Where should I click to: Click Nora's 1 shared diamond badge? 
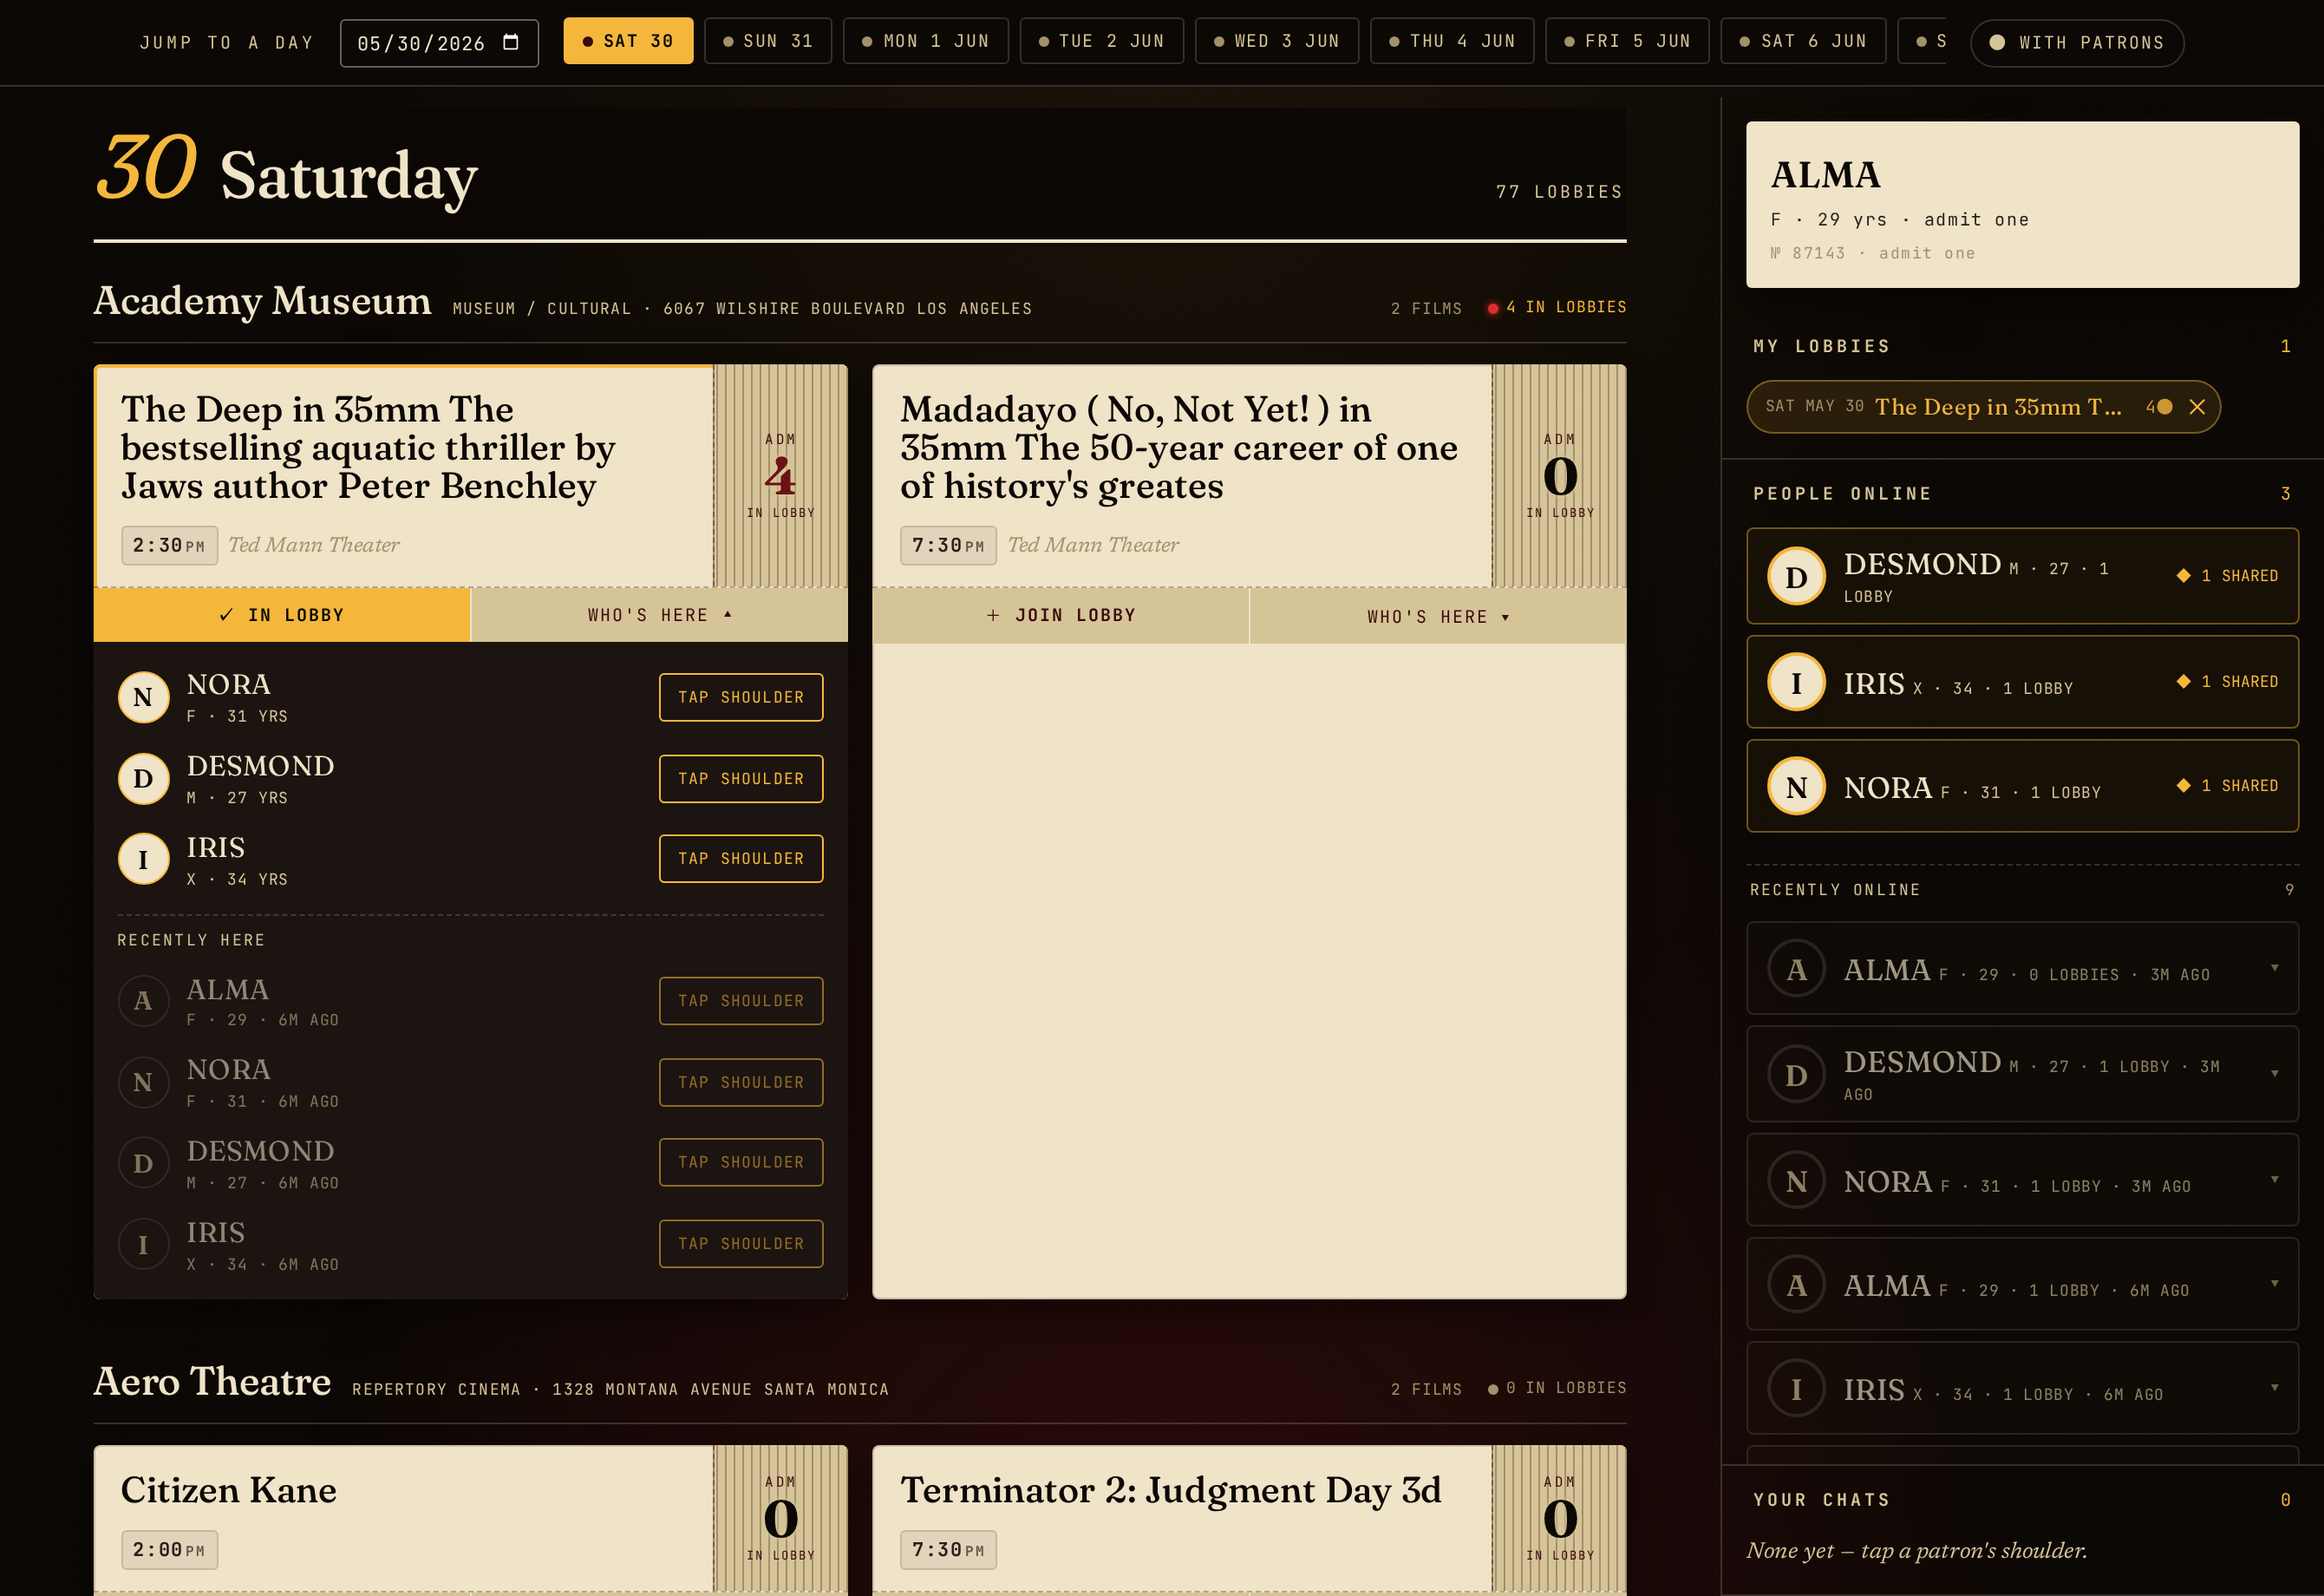pos(2227,786)
